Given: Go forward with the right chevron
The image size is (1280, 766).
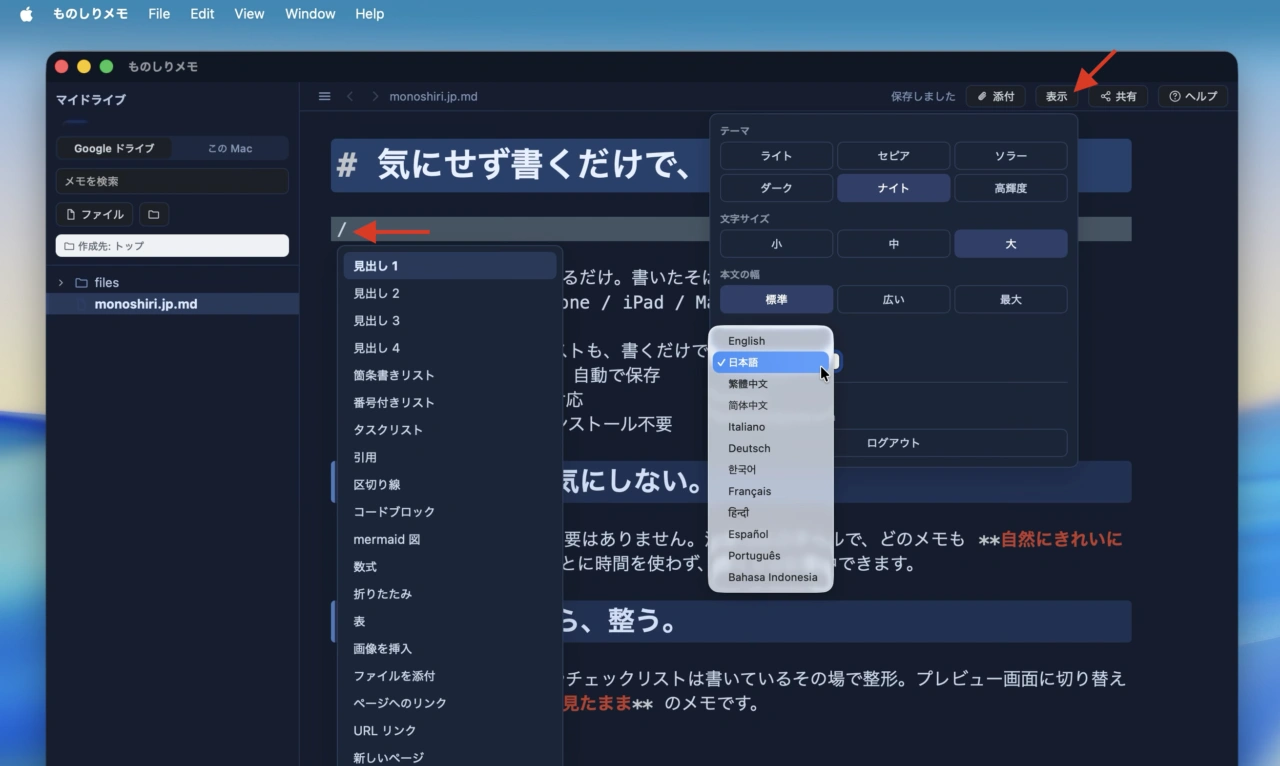Looking at the screenshot, I should (x=375, y=96).
